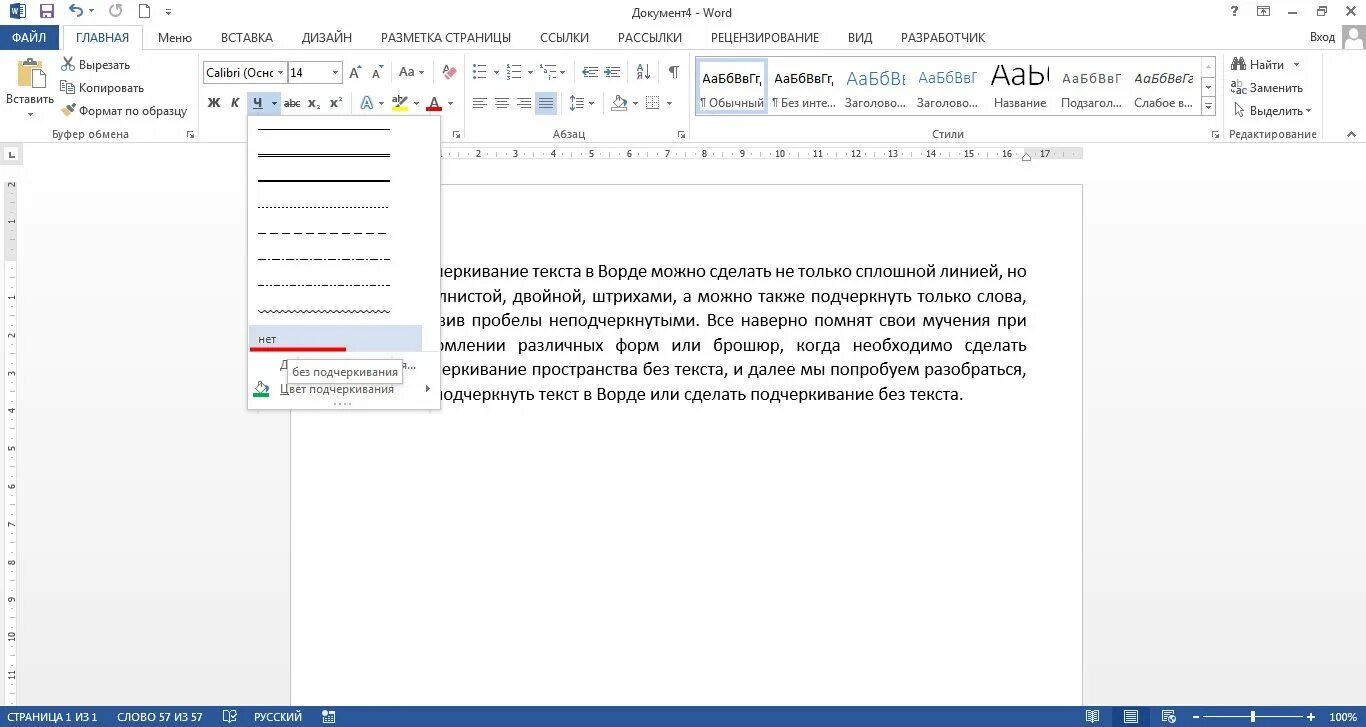1366x727 pixels.
Task: Click Выделить (Select) button
Action: [x=1272, y=111]
